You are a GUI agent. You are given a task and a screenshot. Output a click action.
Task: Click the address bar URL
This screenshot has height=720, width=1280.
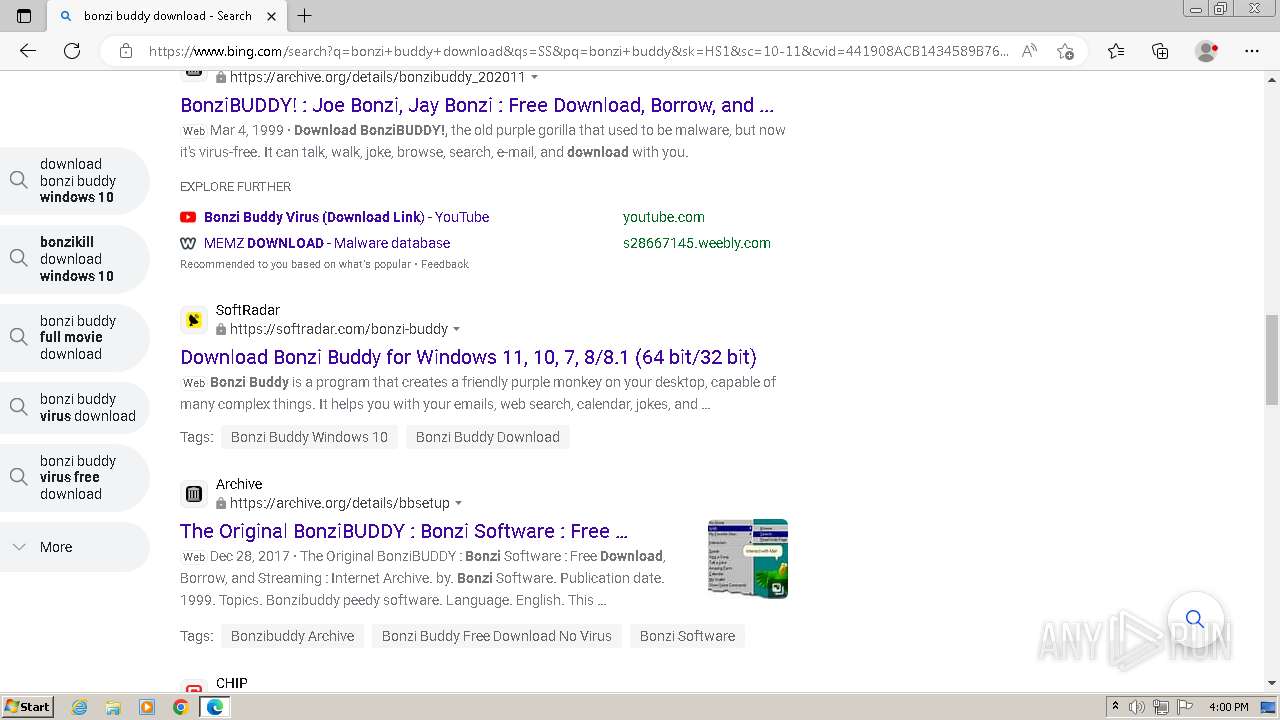578,51
